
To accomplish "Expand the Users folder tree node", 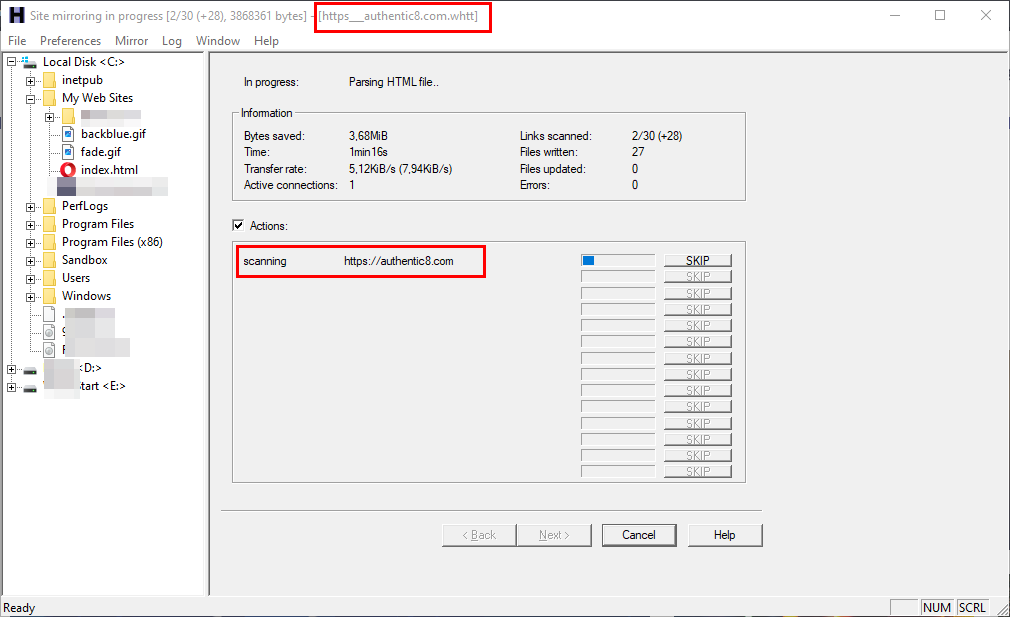I will 31,278.
